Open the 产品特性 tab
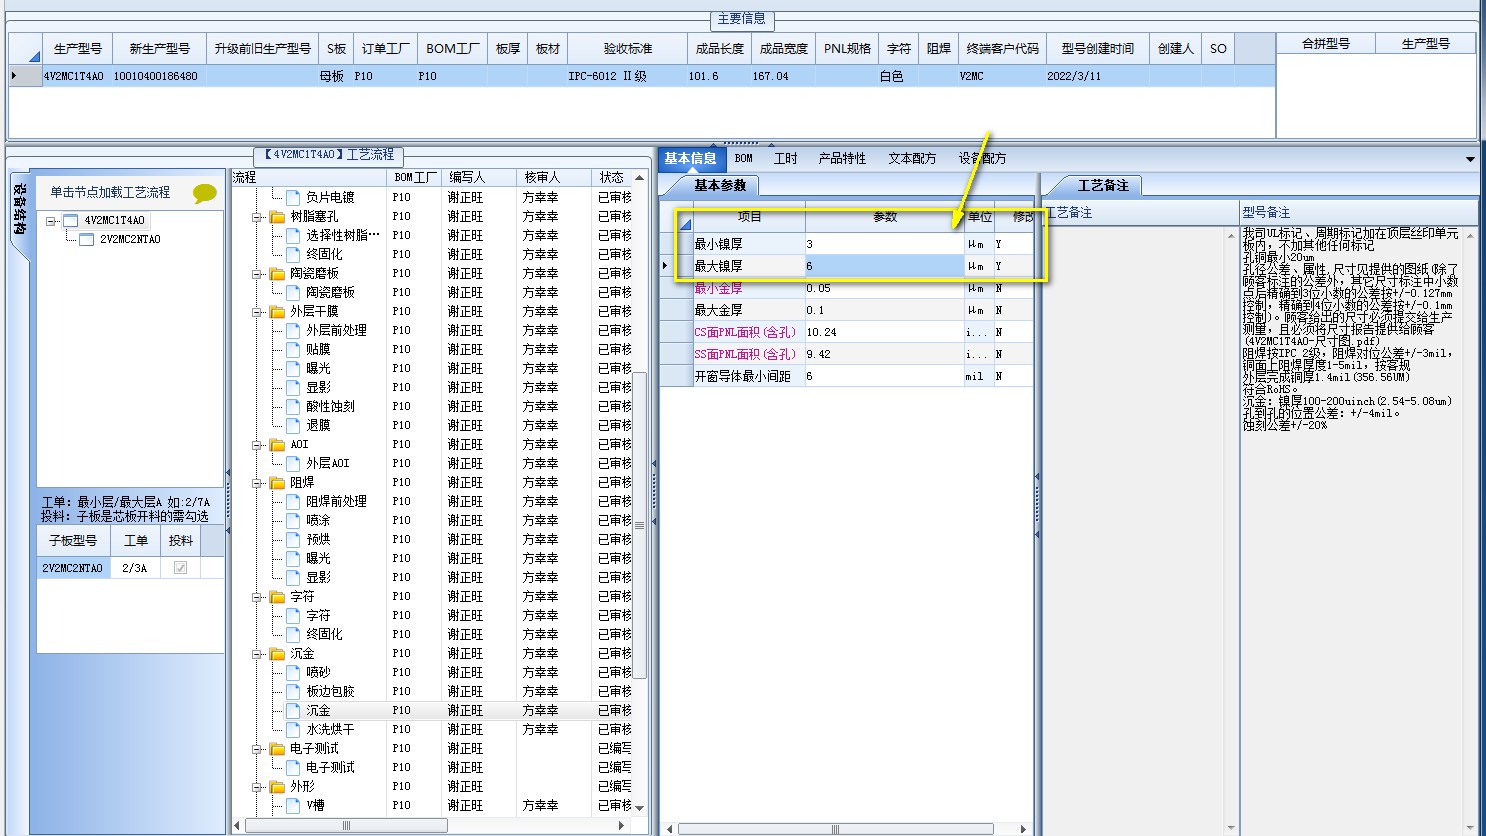Screen dimensions: 1486x836 [x=842, y=158]
